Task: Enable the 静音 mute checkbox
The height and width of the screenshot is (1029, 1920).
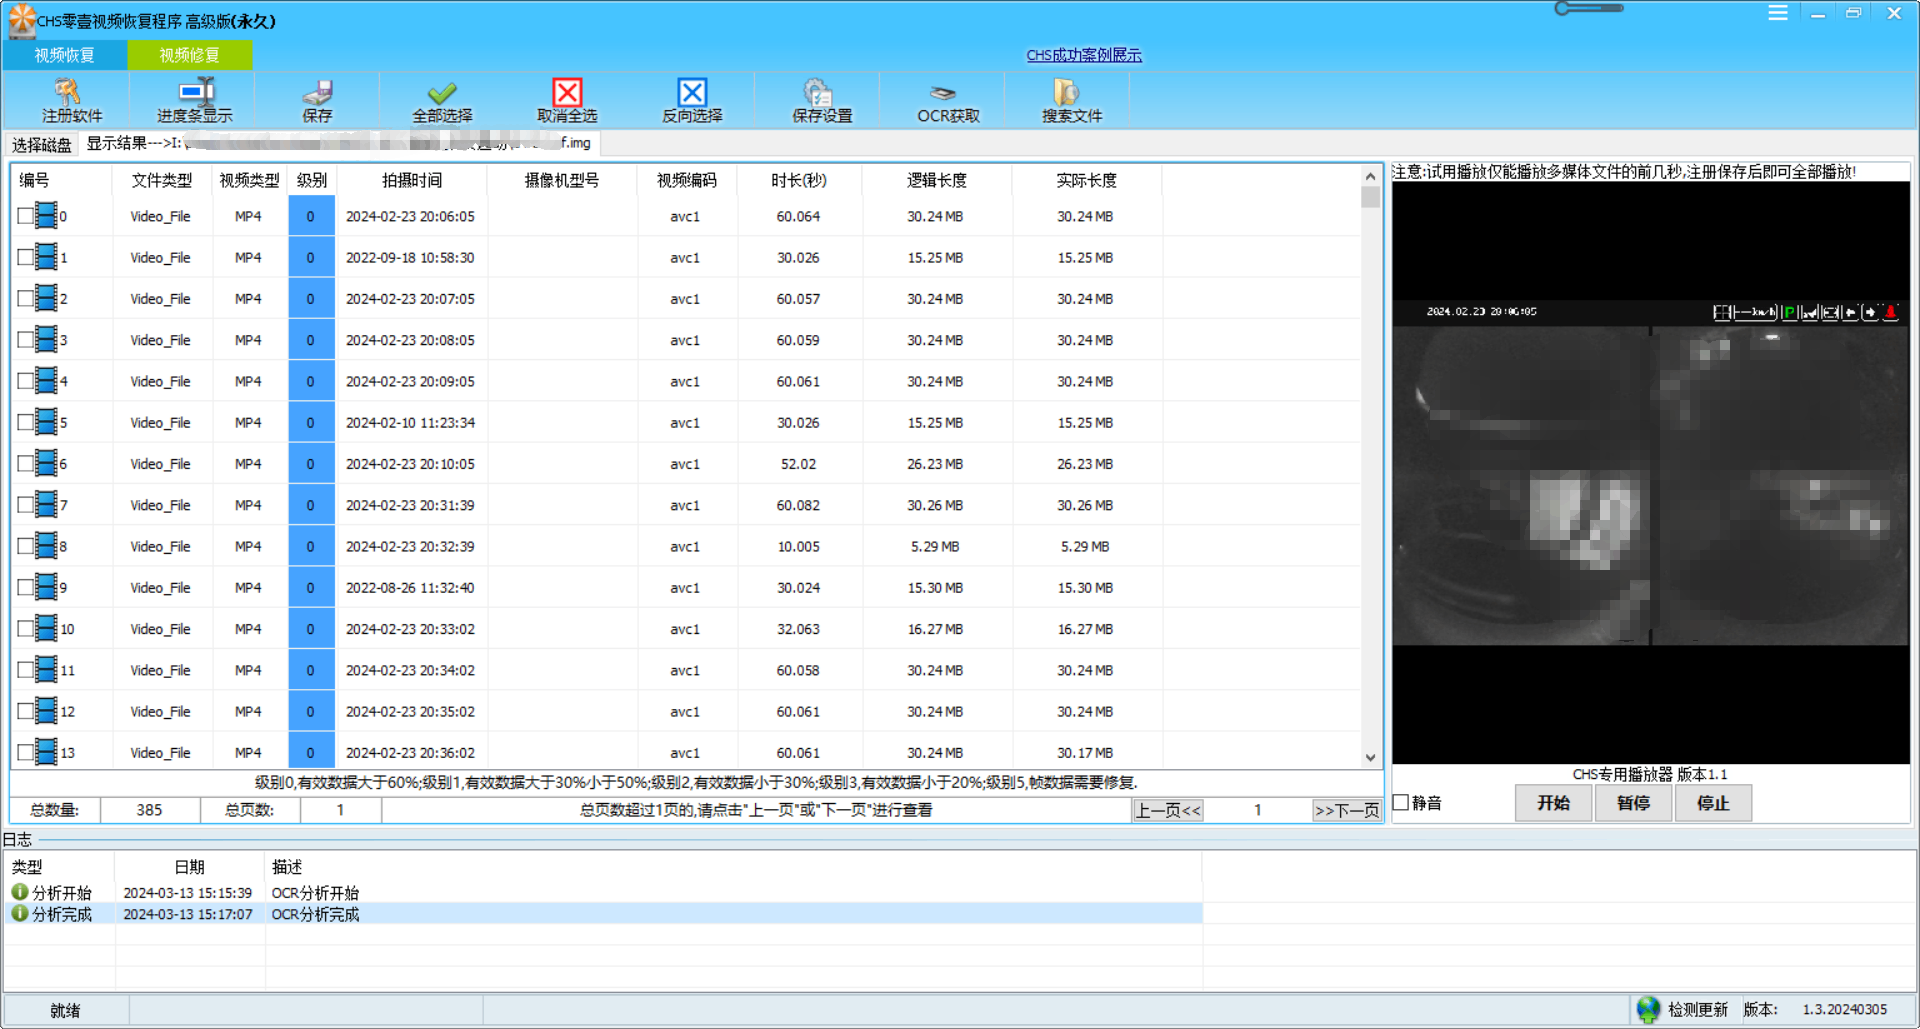Action: [1401, 803]
